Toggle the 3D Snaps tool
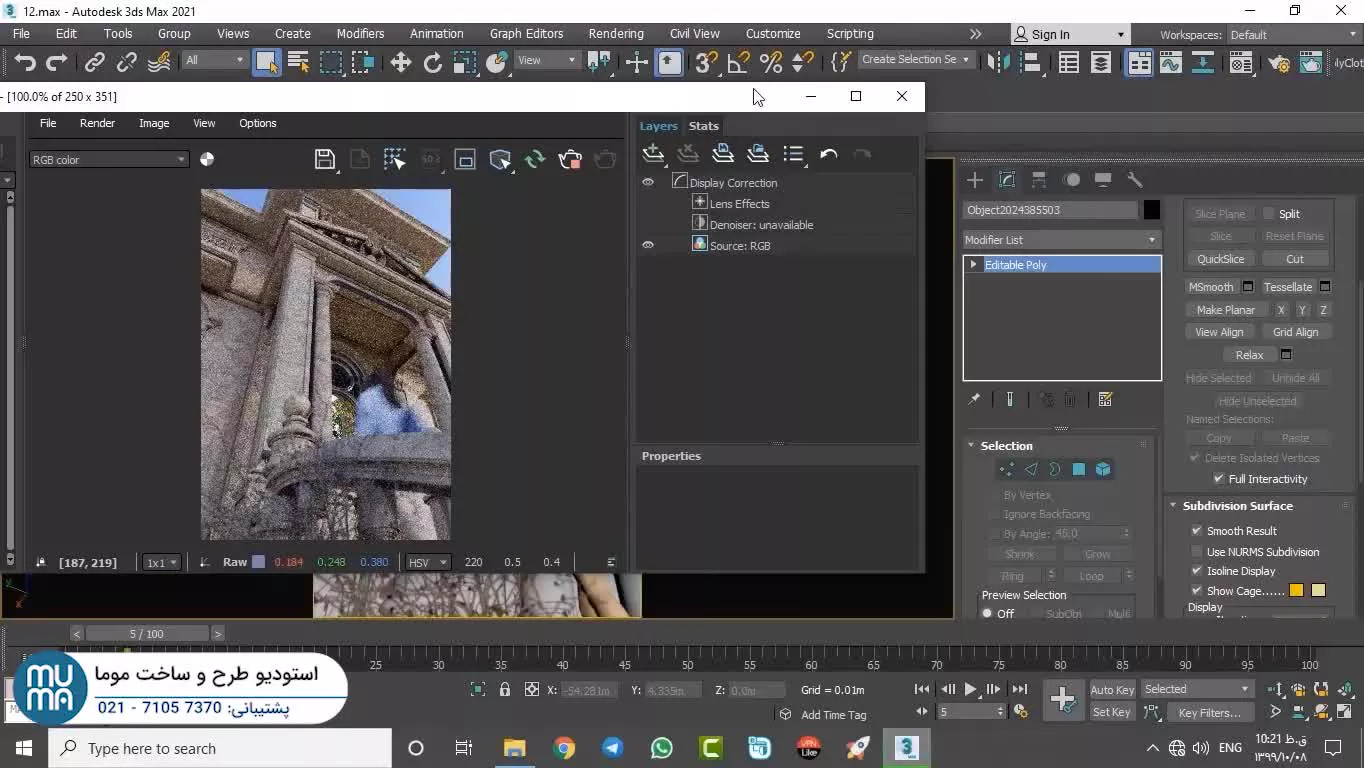The width and height of the screenshot is (1364, 768). 706,63
